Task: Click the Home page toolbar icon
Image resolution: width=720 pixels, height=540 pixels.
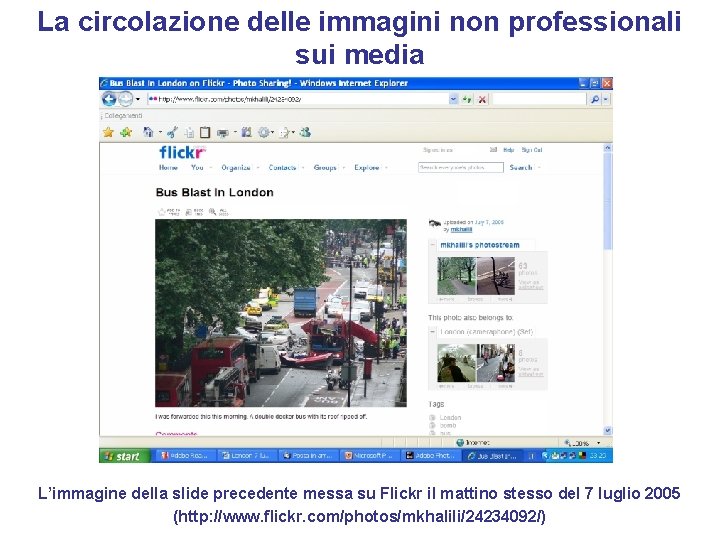Action: (148, 132)
